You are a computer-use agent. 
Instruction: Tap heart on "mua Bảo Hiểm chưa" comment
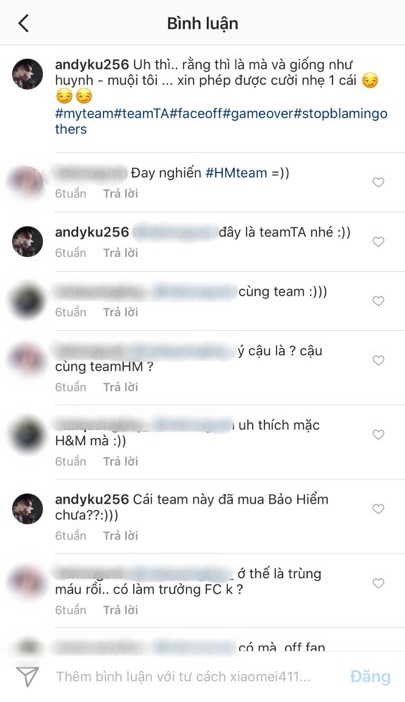point(378,509)
